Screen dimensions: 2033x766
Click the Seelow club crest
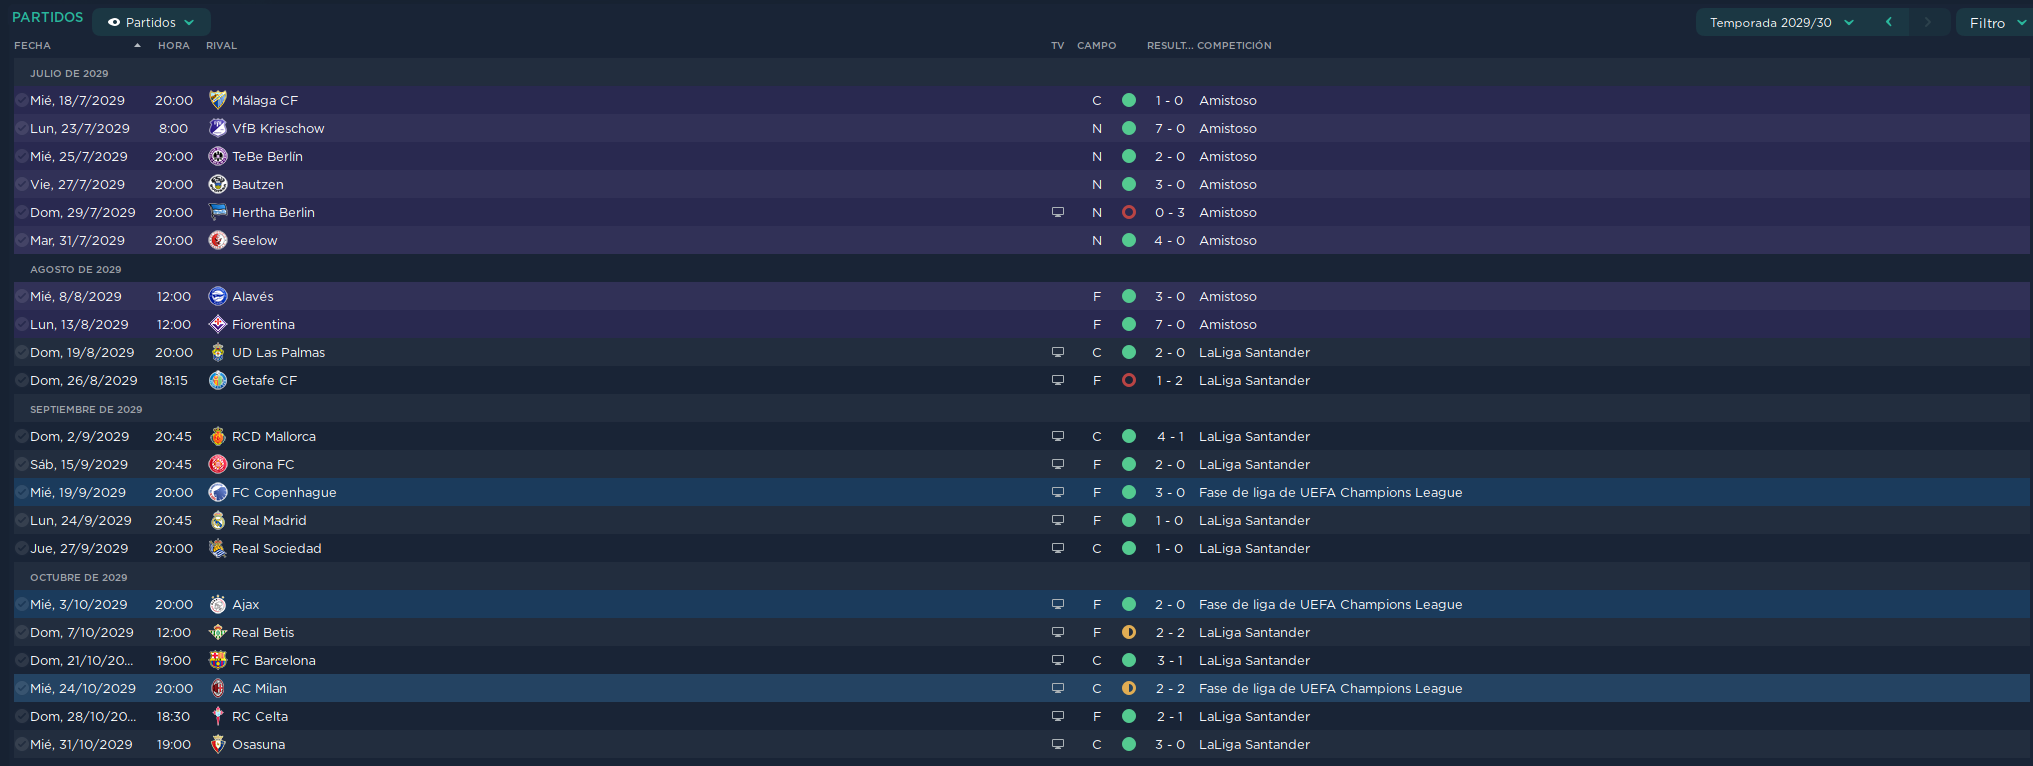click(217, 240)
